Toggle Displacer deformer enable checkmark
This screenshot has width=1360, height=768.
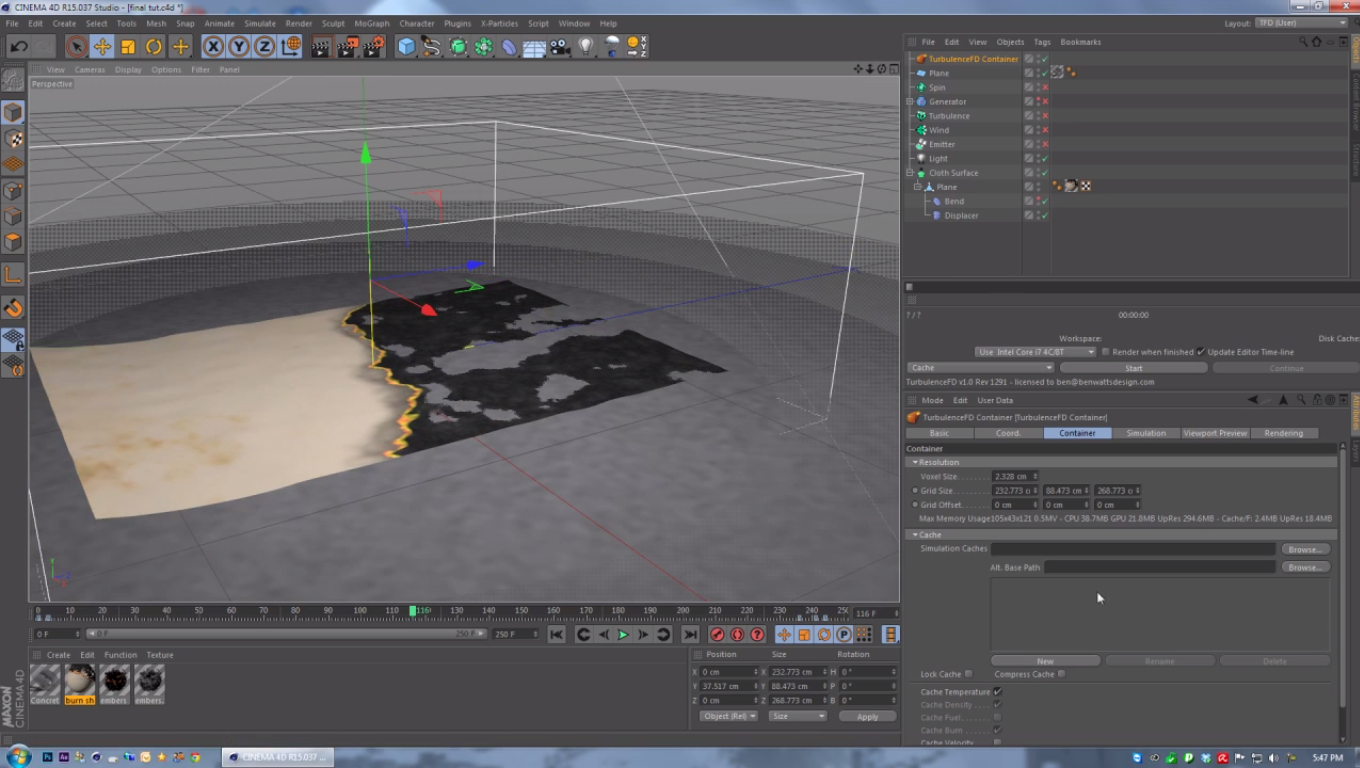pos(1045,216)
